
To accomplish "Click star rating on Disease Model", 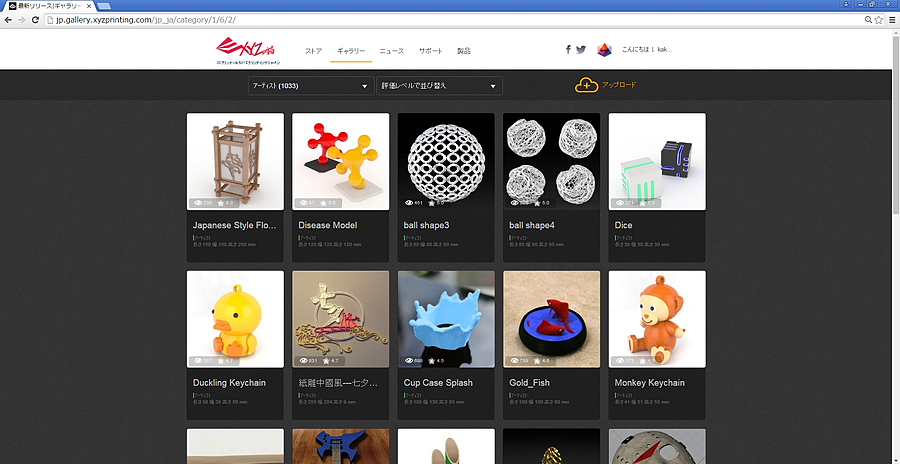I will (x=328, y=203).
